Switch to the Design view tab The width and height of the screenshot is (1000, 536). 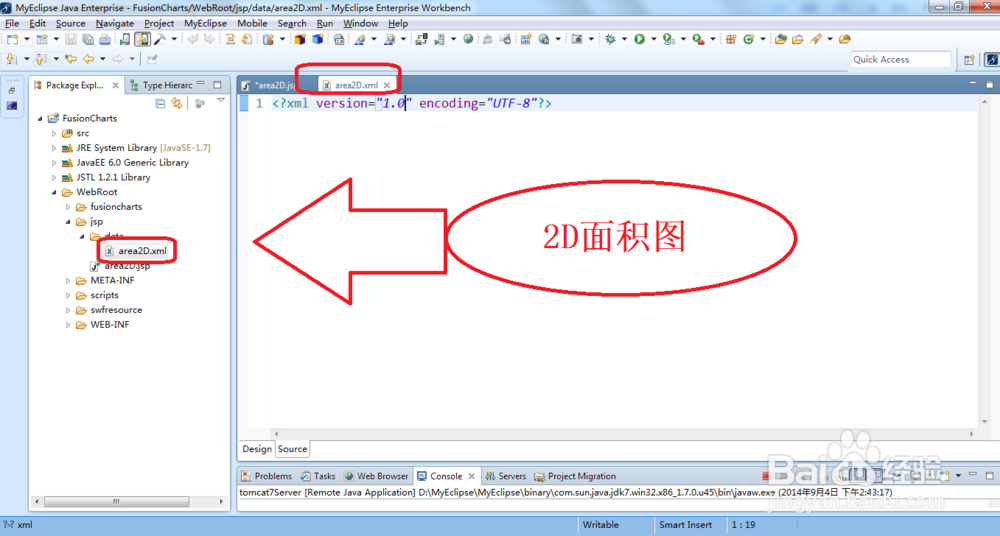[x=257, y=449]
